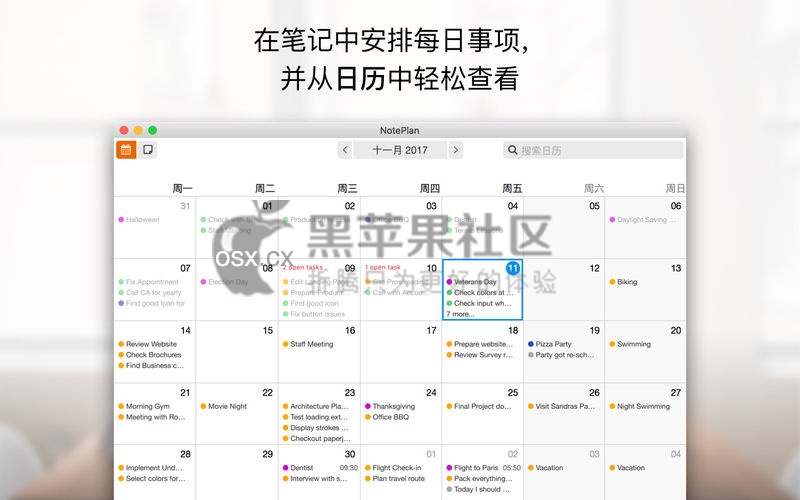800x500 pixels.
Task: Click the '1 open task' label on day 10
Action: point(383,267)
